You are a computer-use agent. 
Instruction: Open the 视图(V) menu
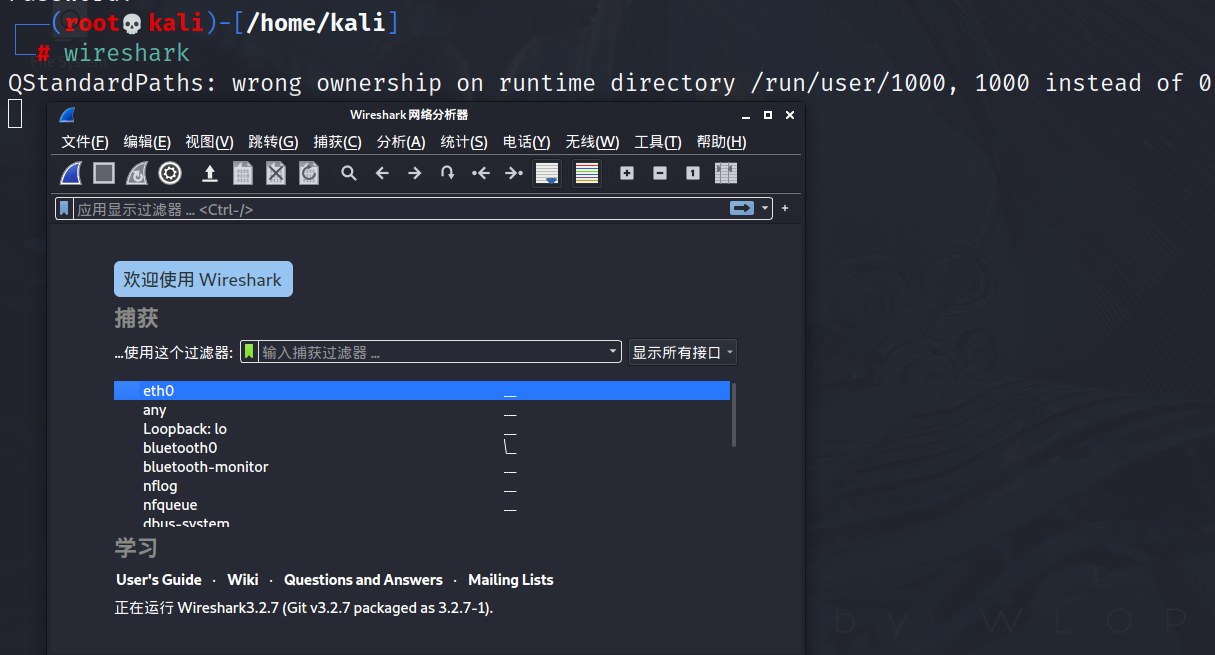pos(209,142)
